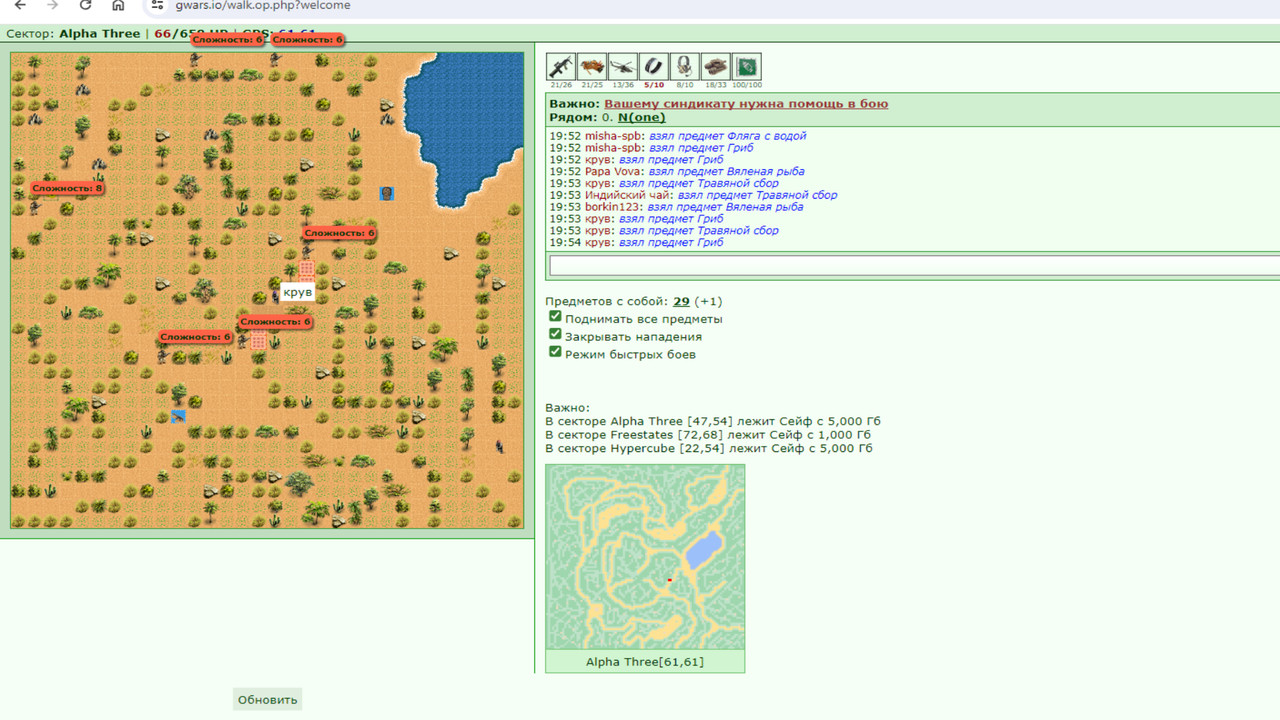Attack the soldier under the Сложность: 8 label
The image size is (1280, 720).
pyautogui.click(x=34, y=207)
